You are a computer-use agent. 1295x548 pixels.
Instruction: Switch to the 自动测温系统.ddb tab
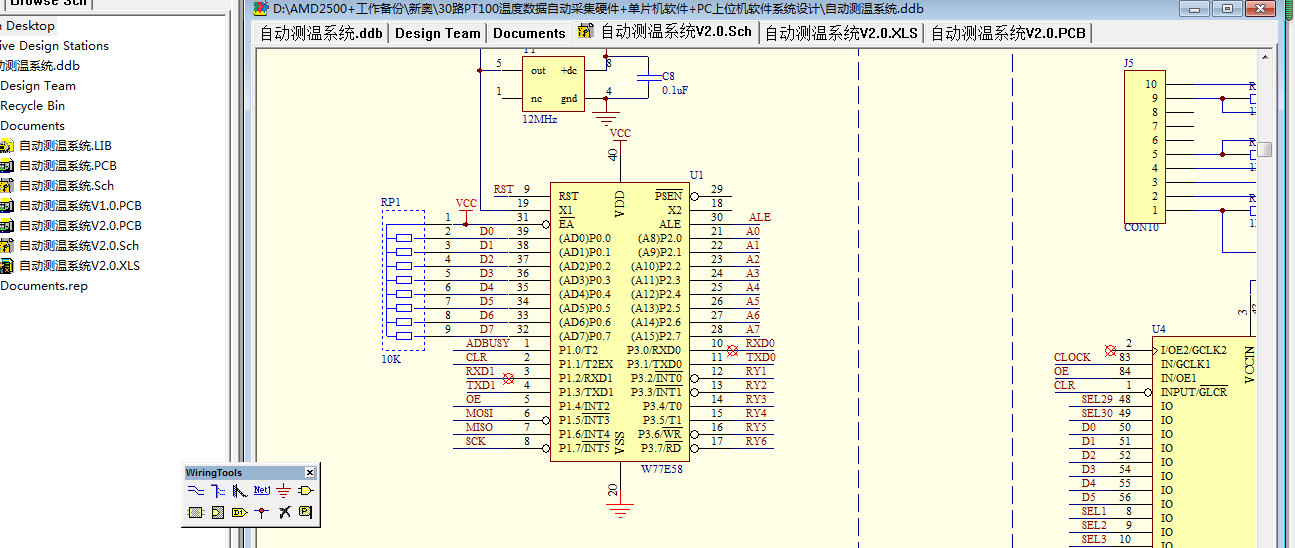click(321, 33)
